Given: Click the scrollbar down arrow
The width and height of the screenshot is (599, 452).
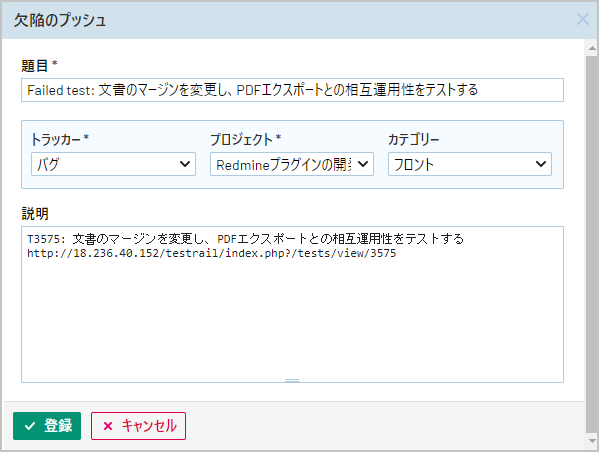Looking at the screenshot, I should pyautogui.click(x=592, y=441).
